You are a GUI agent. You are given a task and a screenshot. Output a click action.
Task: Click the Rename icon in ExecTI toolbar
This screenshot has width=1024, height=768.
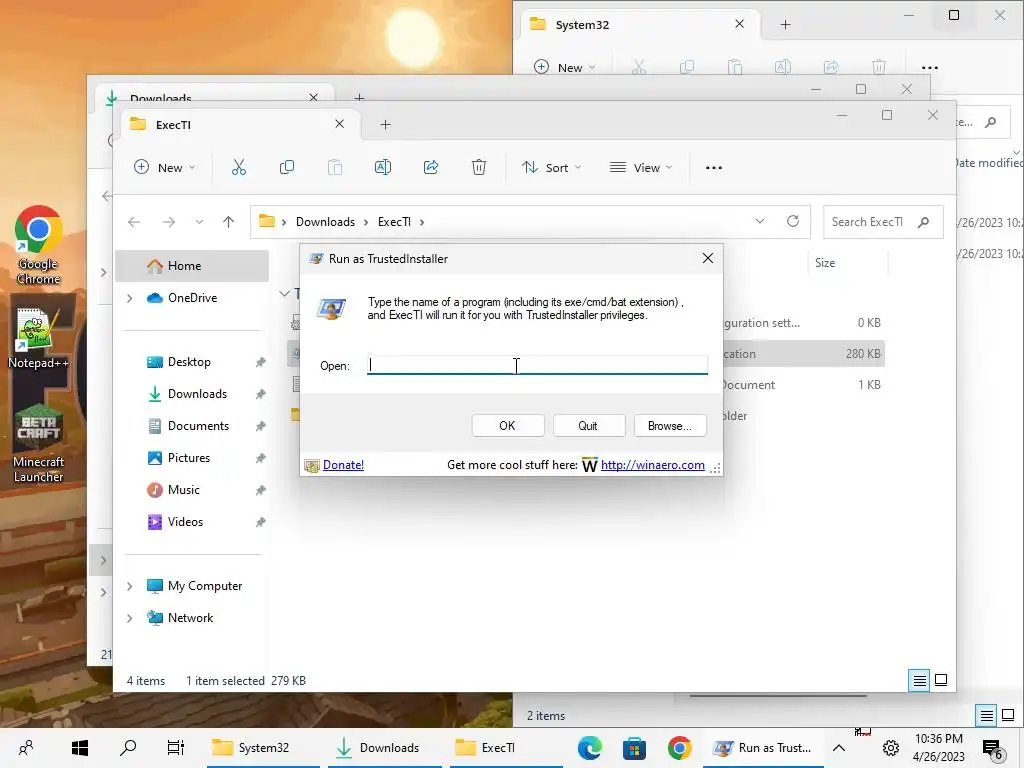click(x=383, y=168)
